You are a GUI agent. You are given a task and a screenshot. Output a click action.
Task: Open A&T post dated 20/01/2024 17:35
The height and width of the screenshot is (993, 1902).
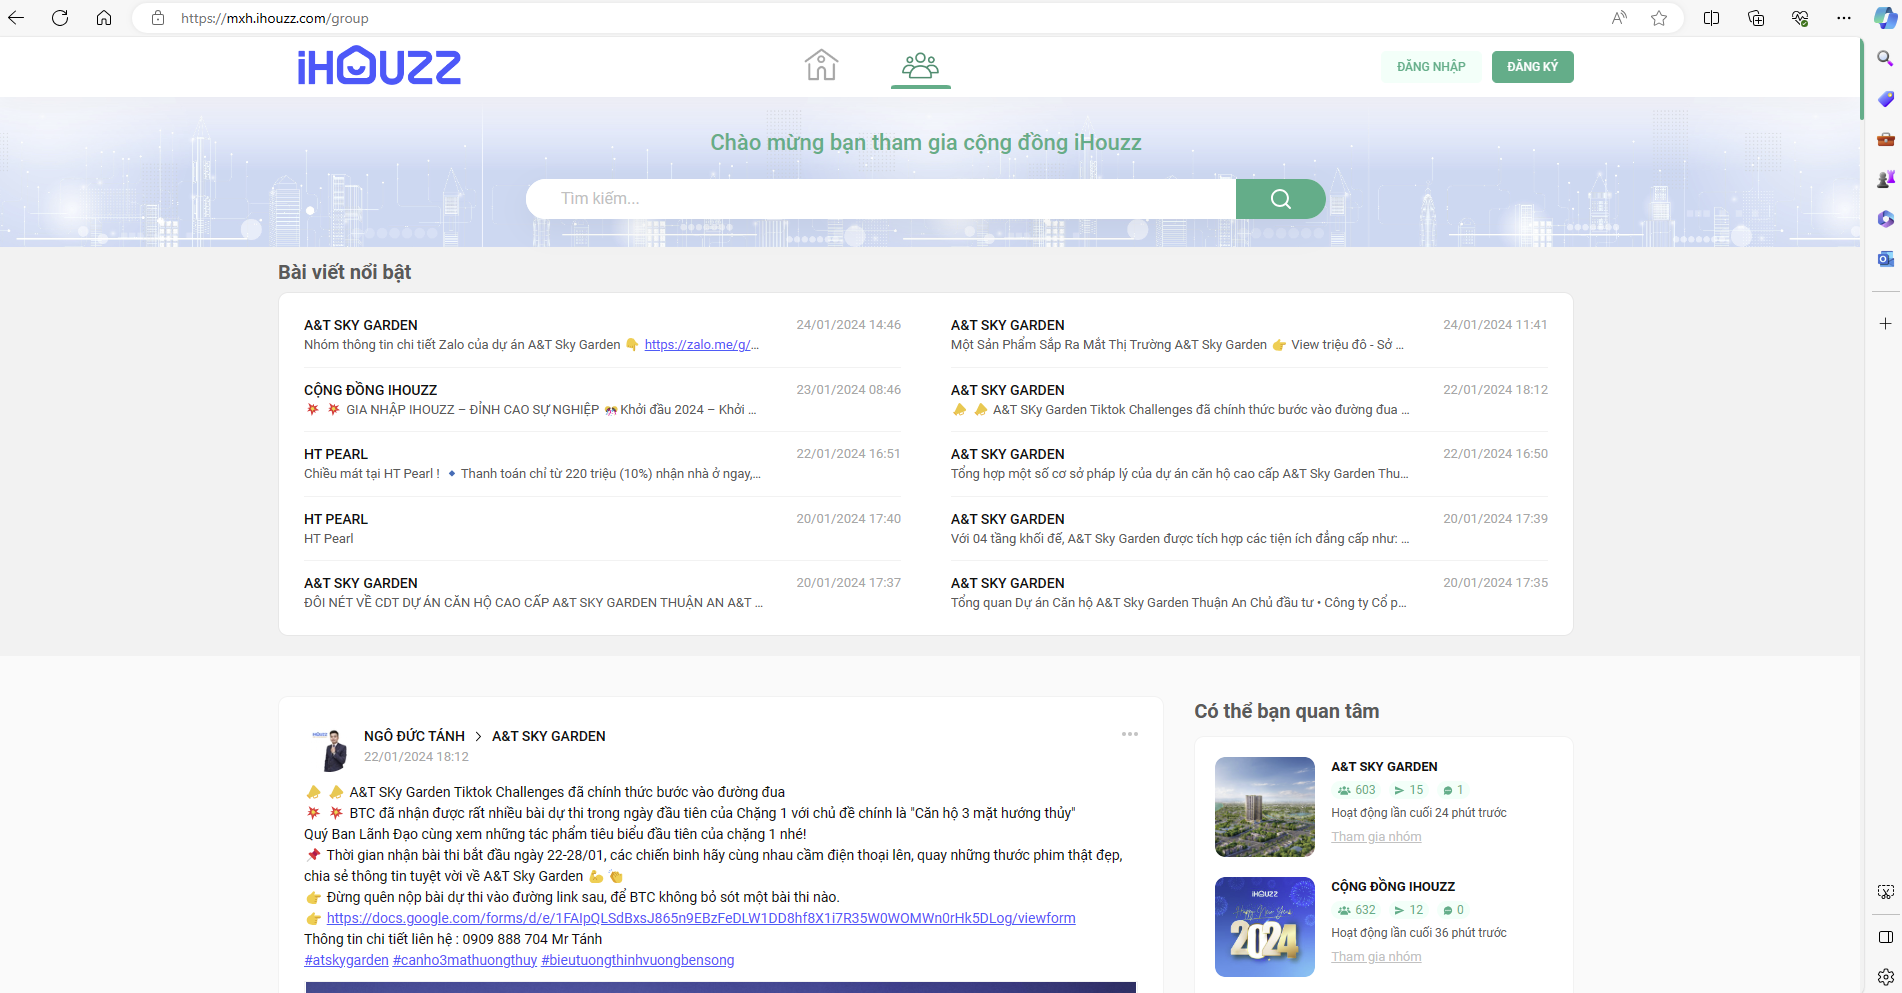1249,593
